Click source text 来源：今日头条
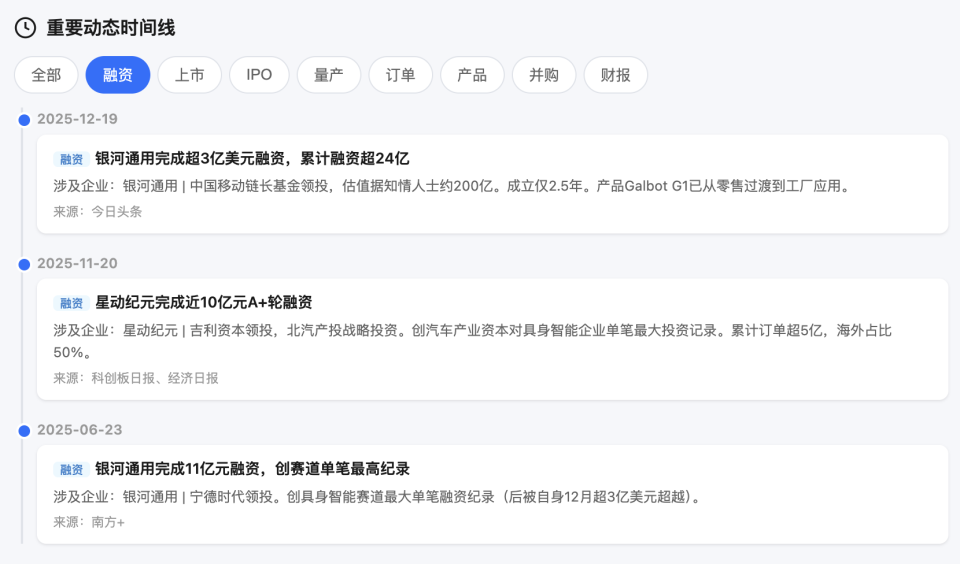 [x=98, y=212]
